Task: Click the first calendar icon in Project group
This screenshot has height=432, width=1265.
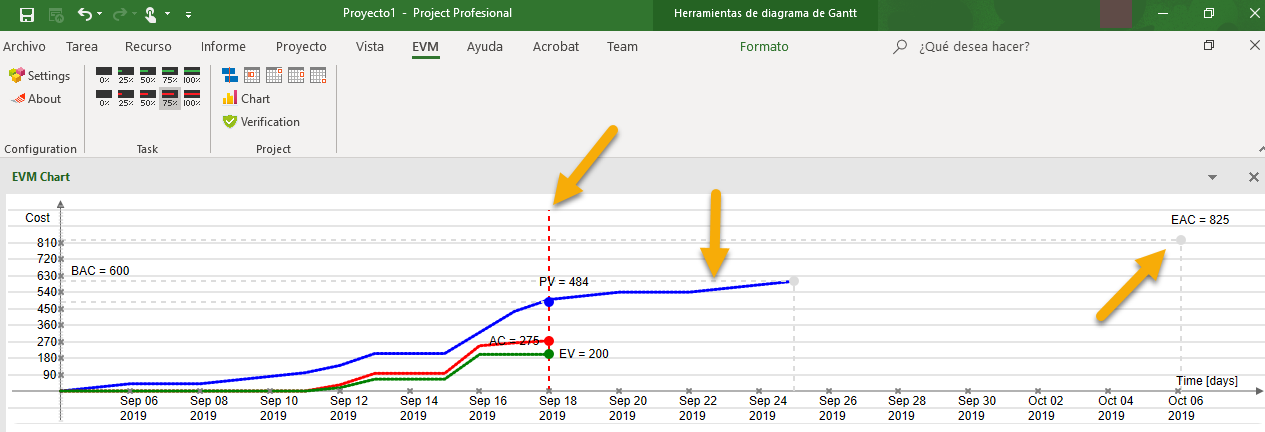Action: click(252, 74)
